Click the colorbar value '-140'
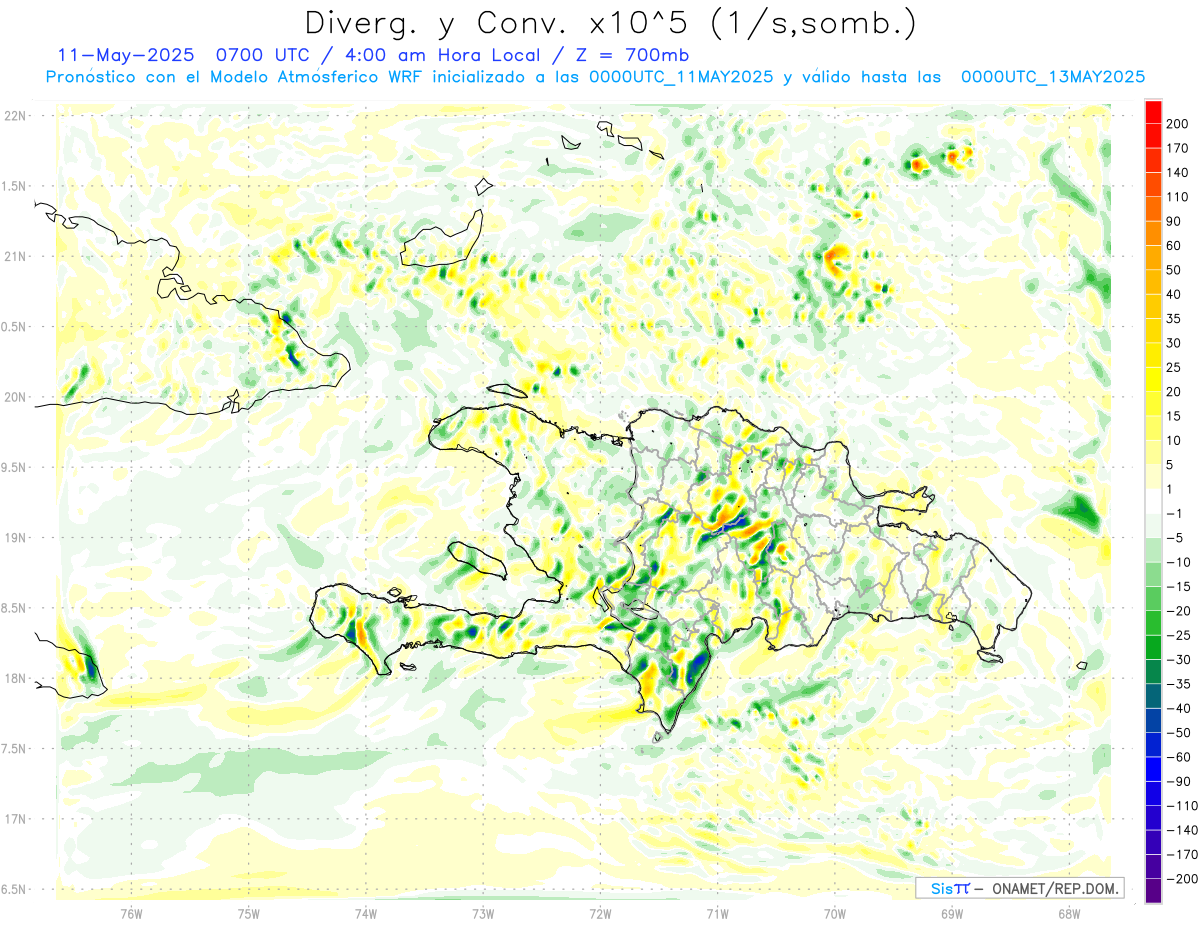The width and height of the screenshot is (1200, 927). pos(1182,830)
